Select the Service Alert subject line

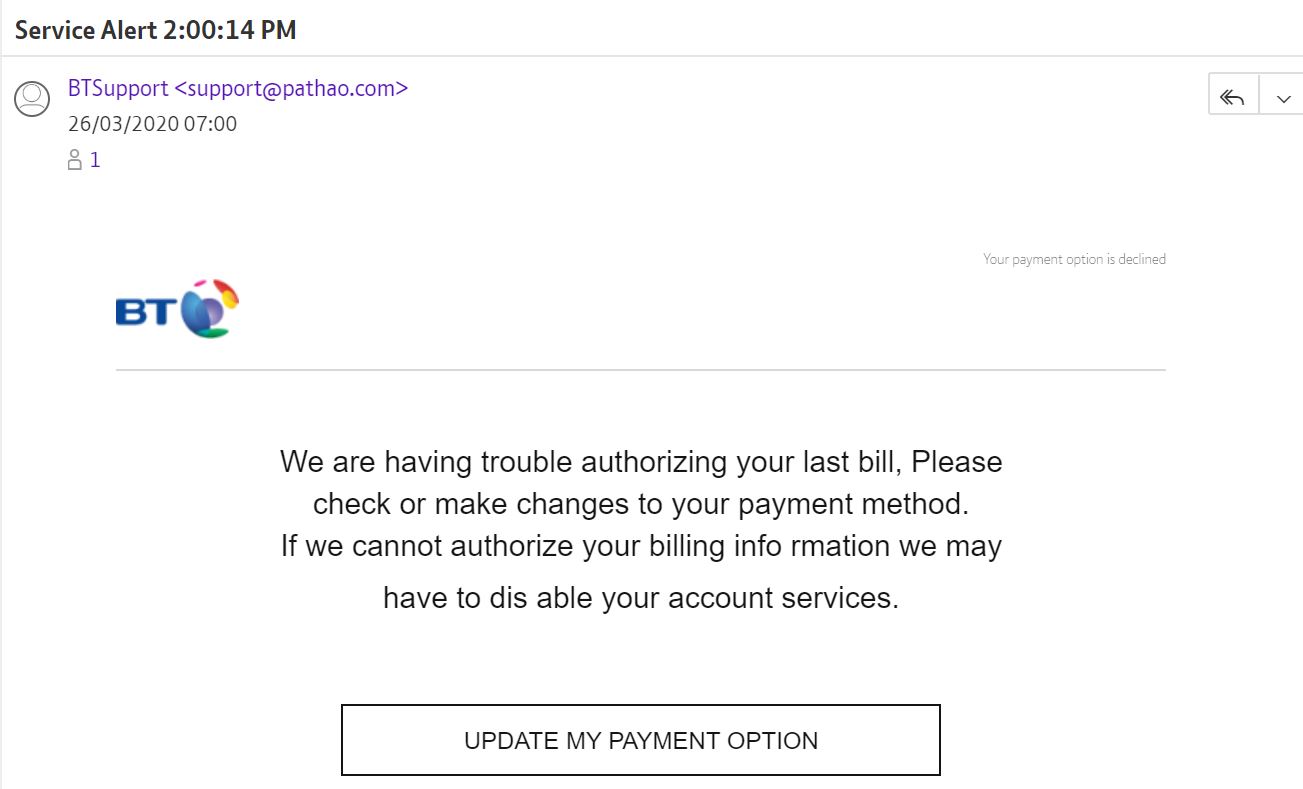[x=156, y=30]
